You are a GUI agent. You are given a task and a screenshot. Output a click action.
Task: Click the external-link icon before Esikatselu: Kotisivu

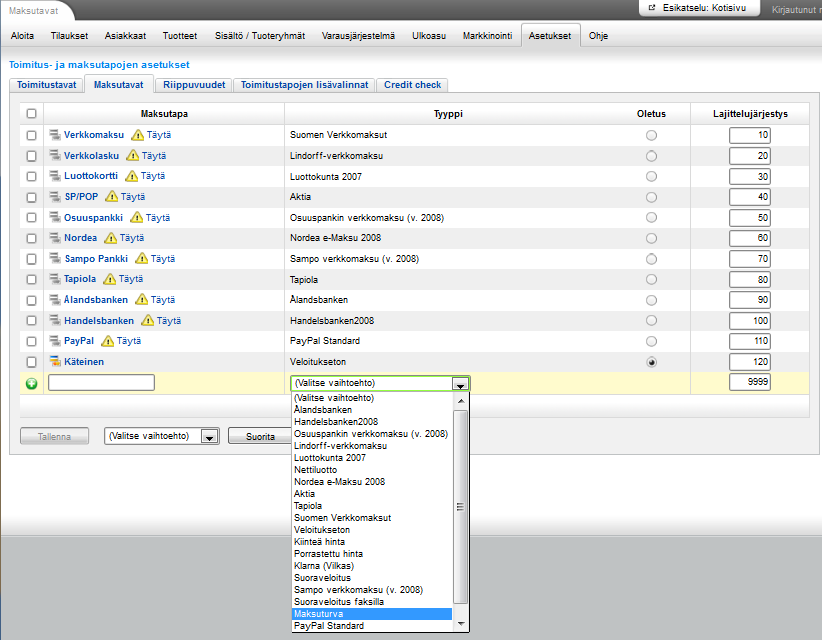pyautogui.click(x=652, y=8)
